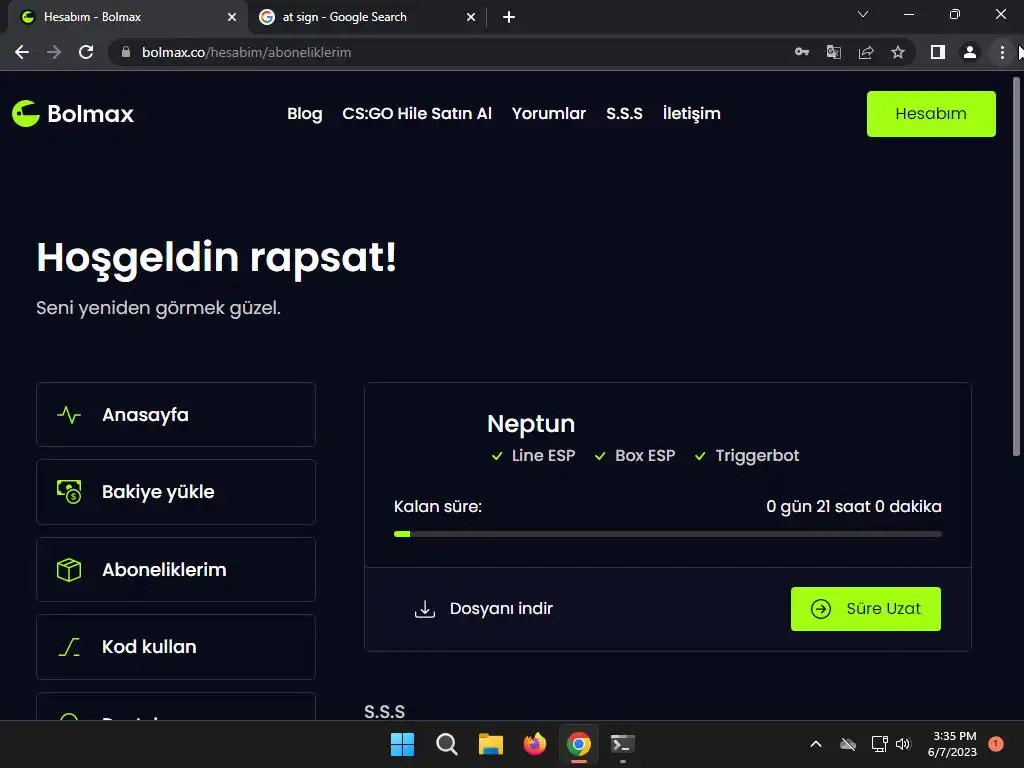Open Windows Start menu

[x=402, y=744]
